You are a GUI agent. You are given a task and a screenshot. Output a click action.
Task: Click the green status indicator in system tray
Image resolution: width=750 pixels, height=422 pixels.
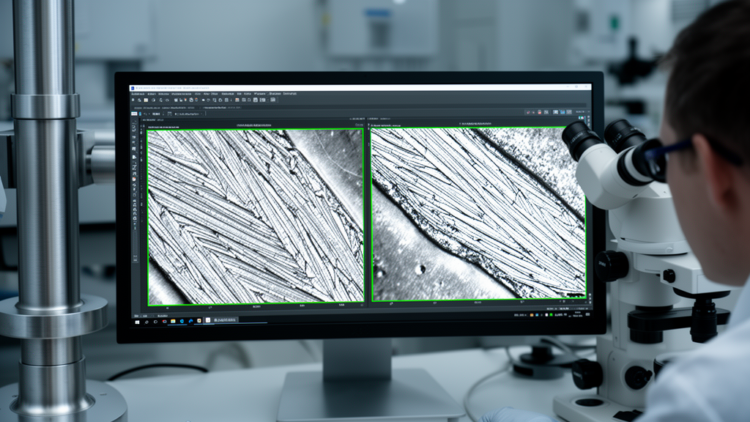click(x=551, y=315)
